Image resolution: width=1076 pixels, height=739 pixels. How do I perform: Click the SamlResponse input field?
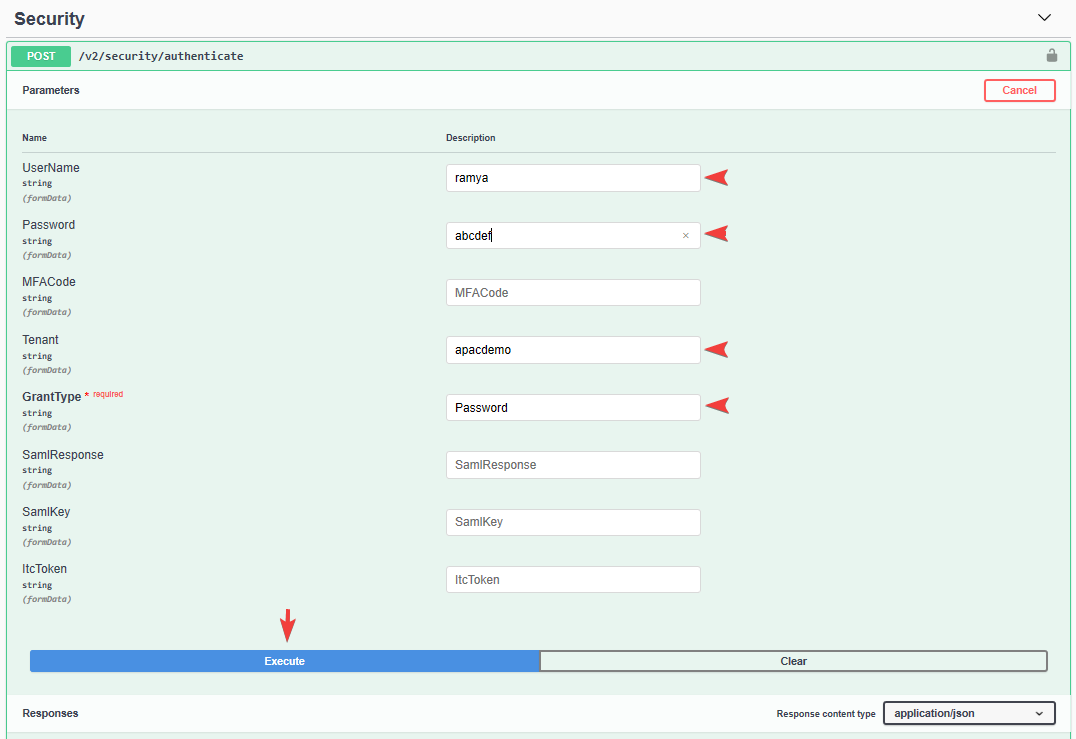pos(573,465)
